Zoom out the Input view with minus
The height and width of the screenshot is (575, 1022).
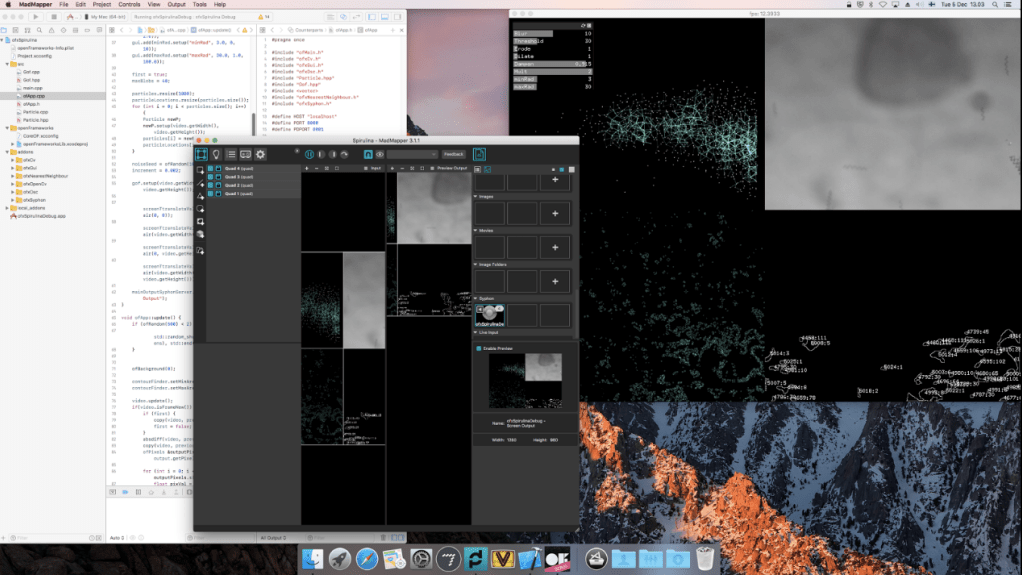[x=317, y=168]
